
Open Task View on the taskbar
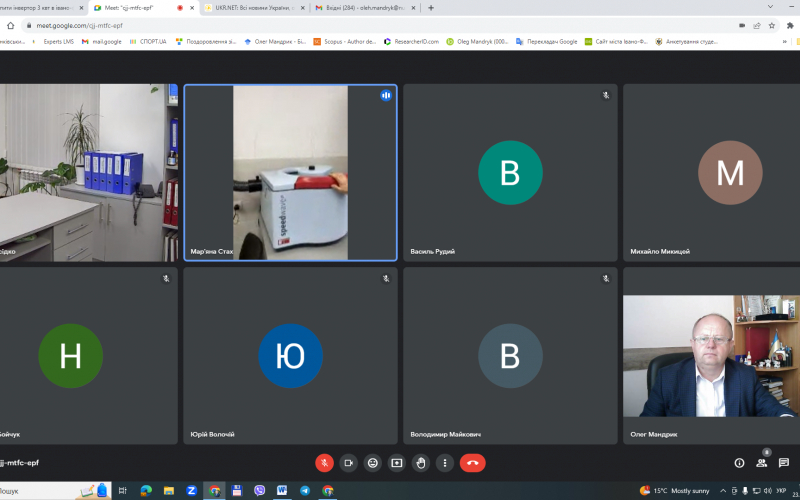coord(122,491)
